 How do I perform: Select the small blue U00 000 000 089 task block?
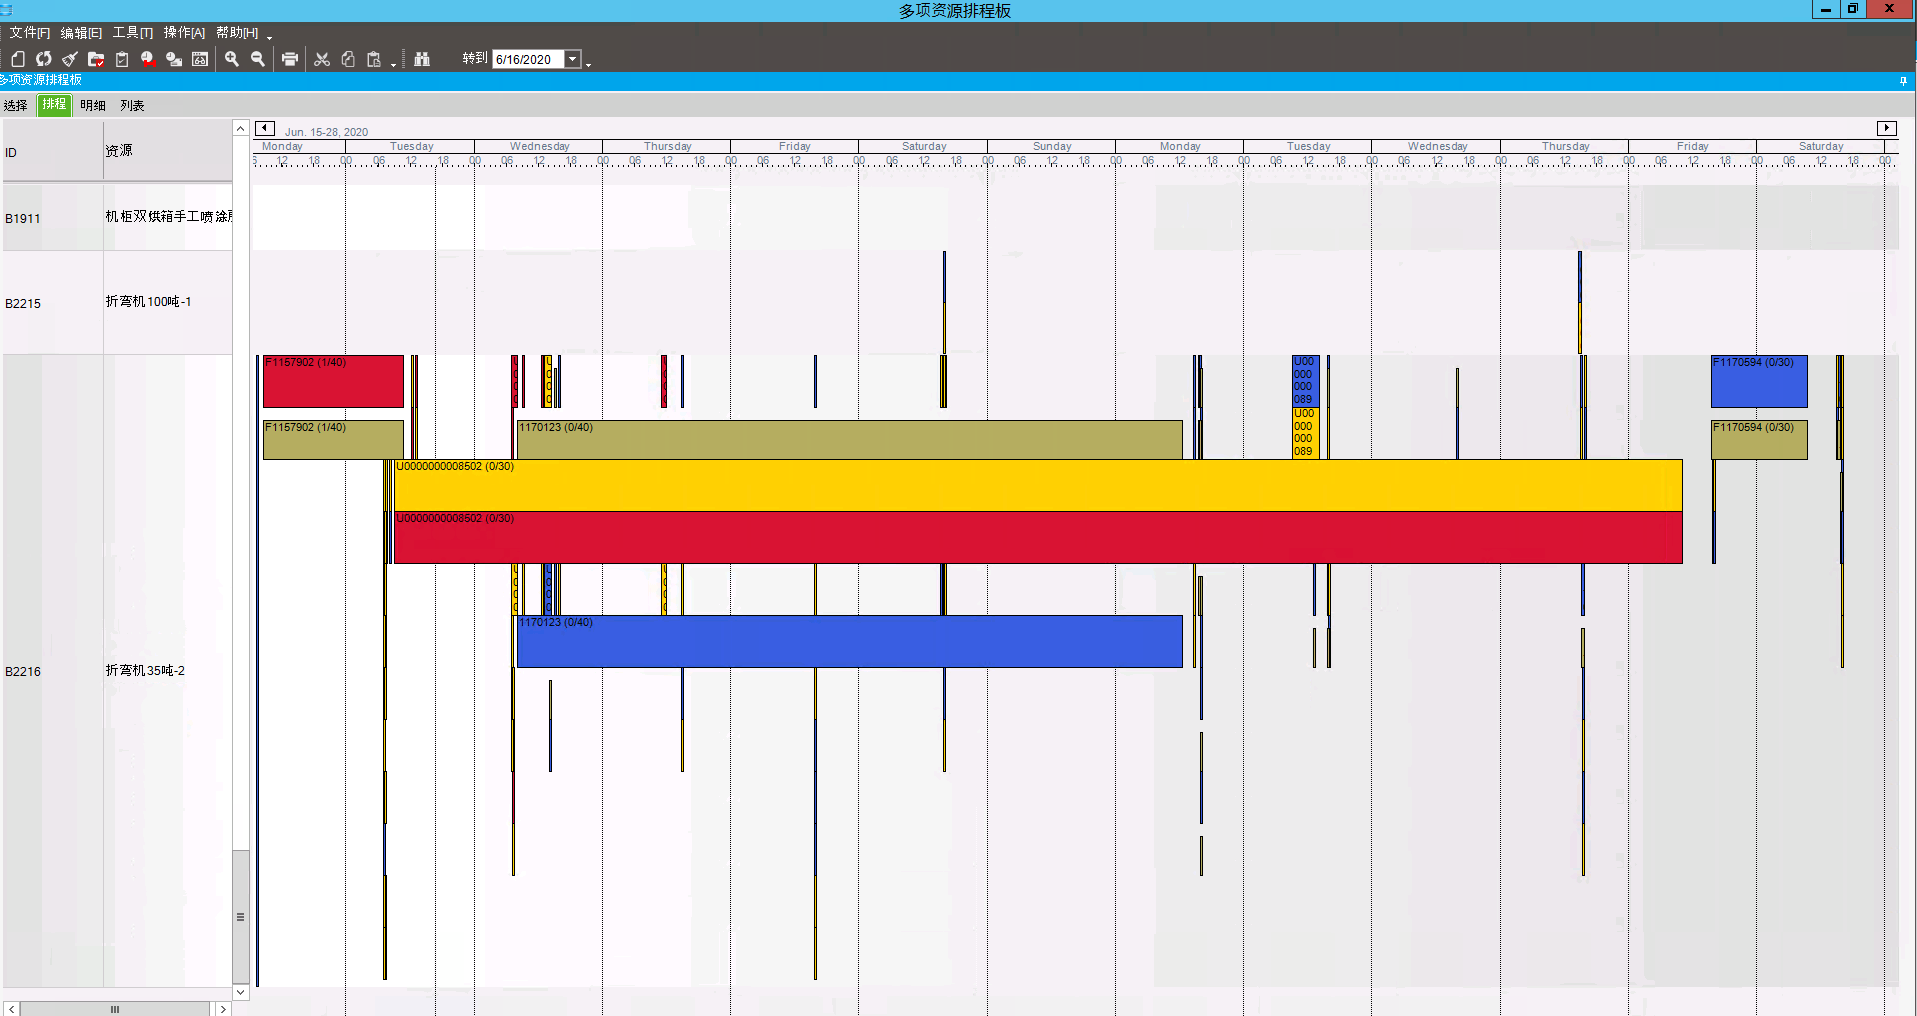(1306, 381)
